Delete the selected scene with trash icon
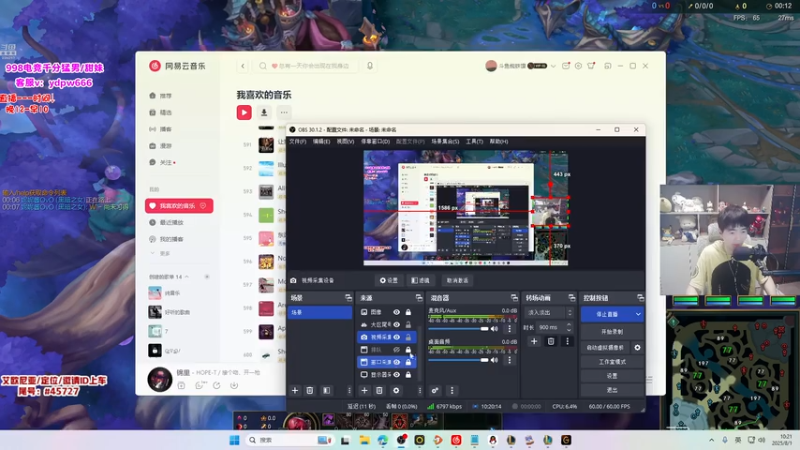This screenshot has width=800, height=450. 310,390
